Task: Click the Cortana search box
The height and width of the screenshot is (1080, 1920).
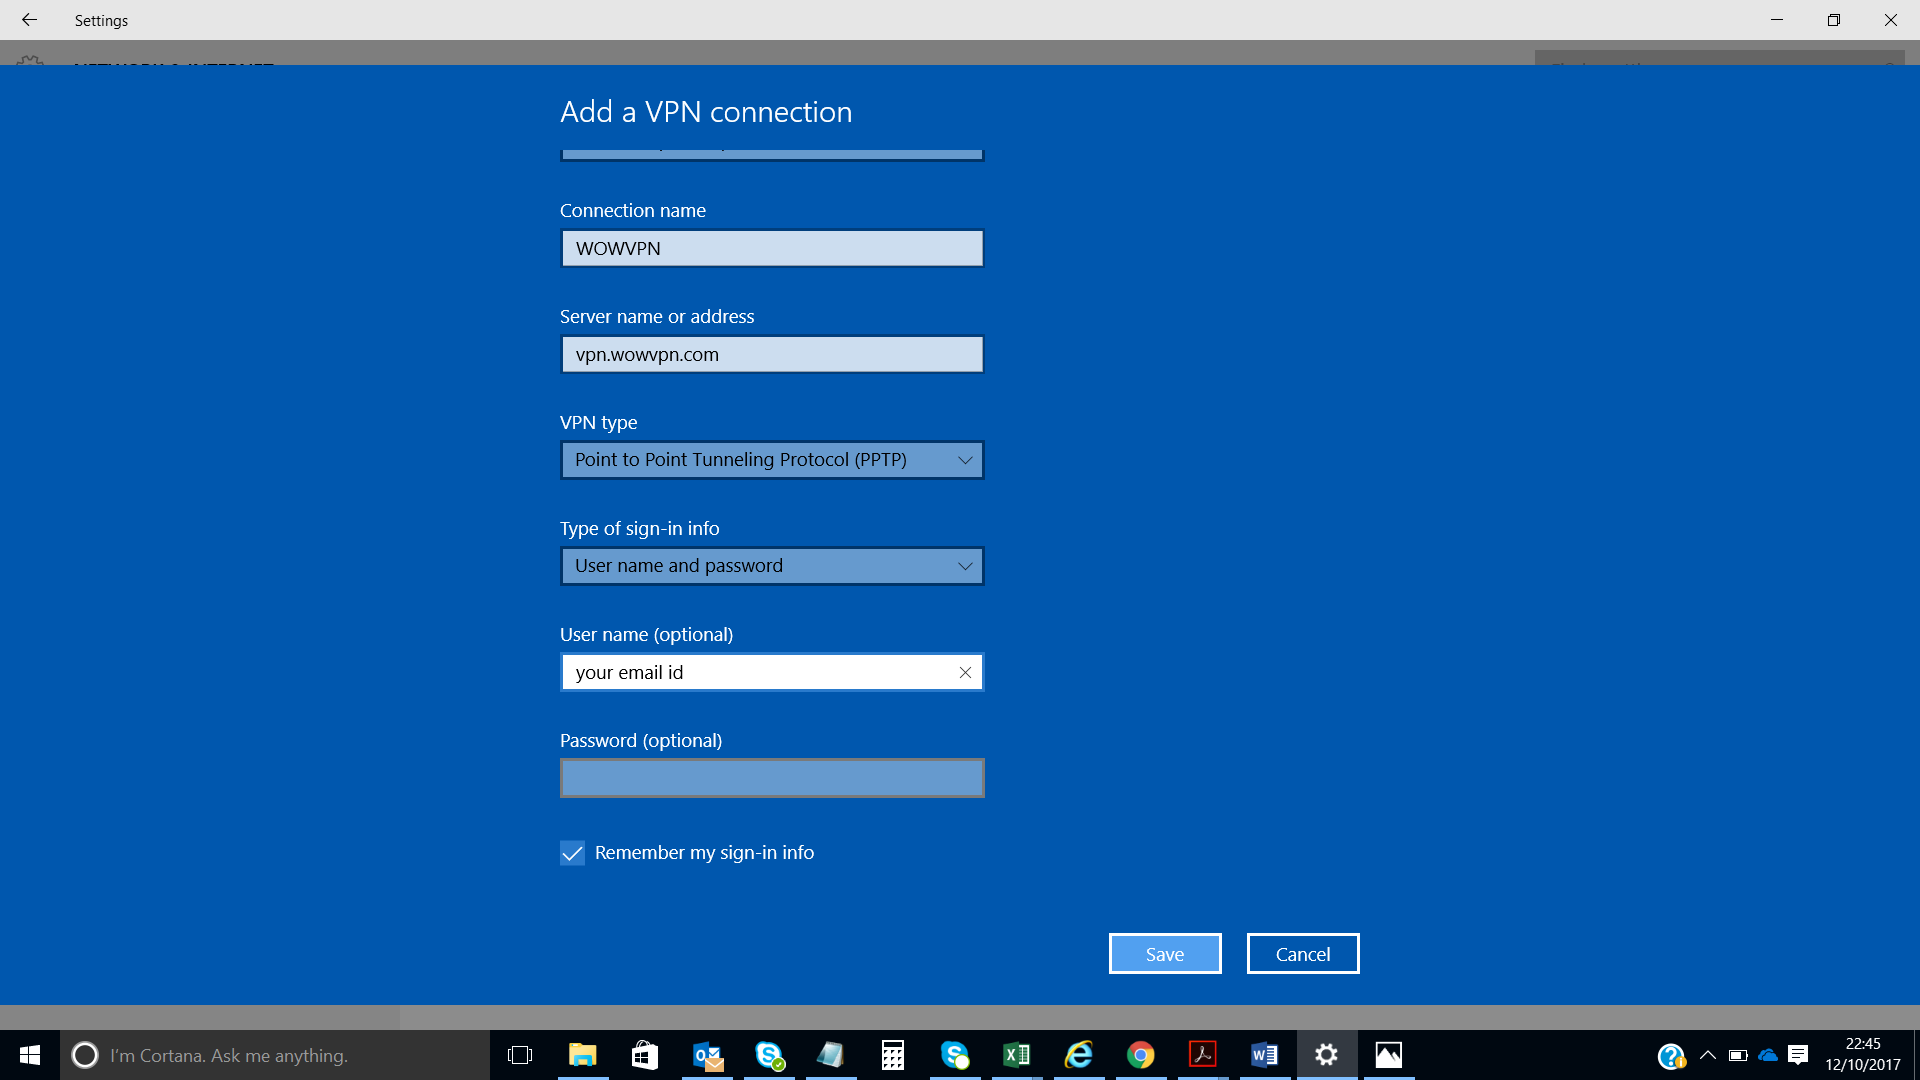Action: (x=275, y=1055)
